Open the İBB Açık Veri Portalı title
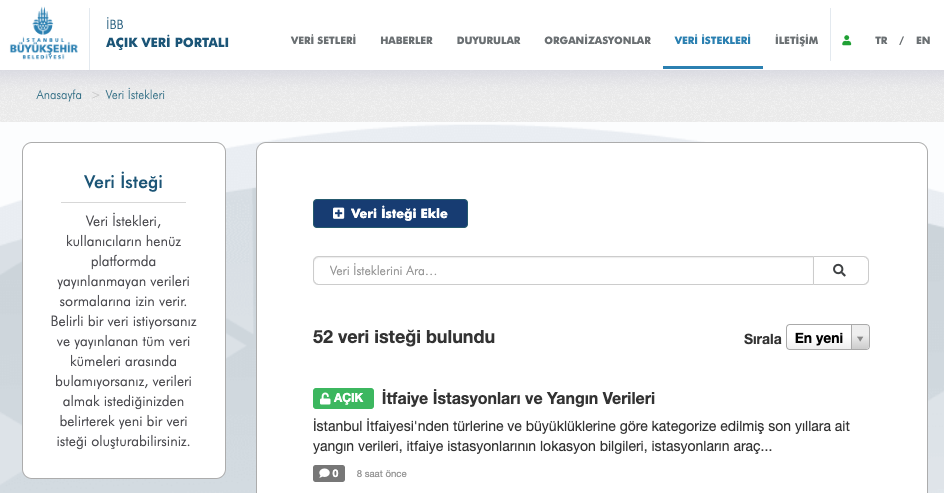Image resolution: width=944 pixels, height=493 pixels. point(167,34)
